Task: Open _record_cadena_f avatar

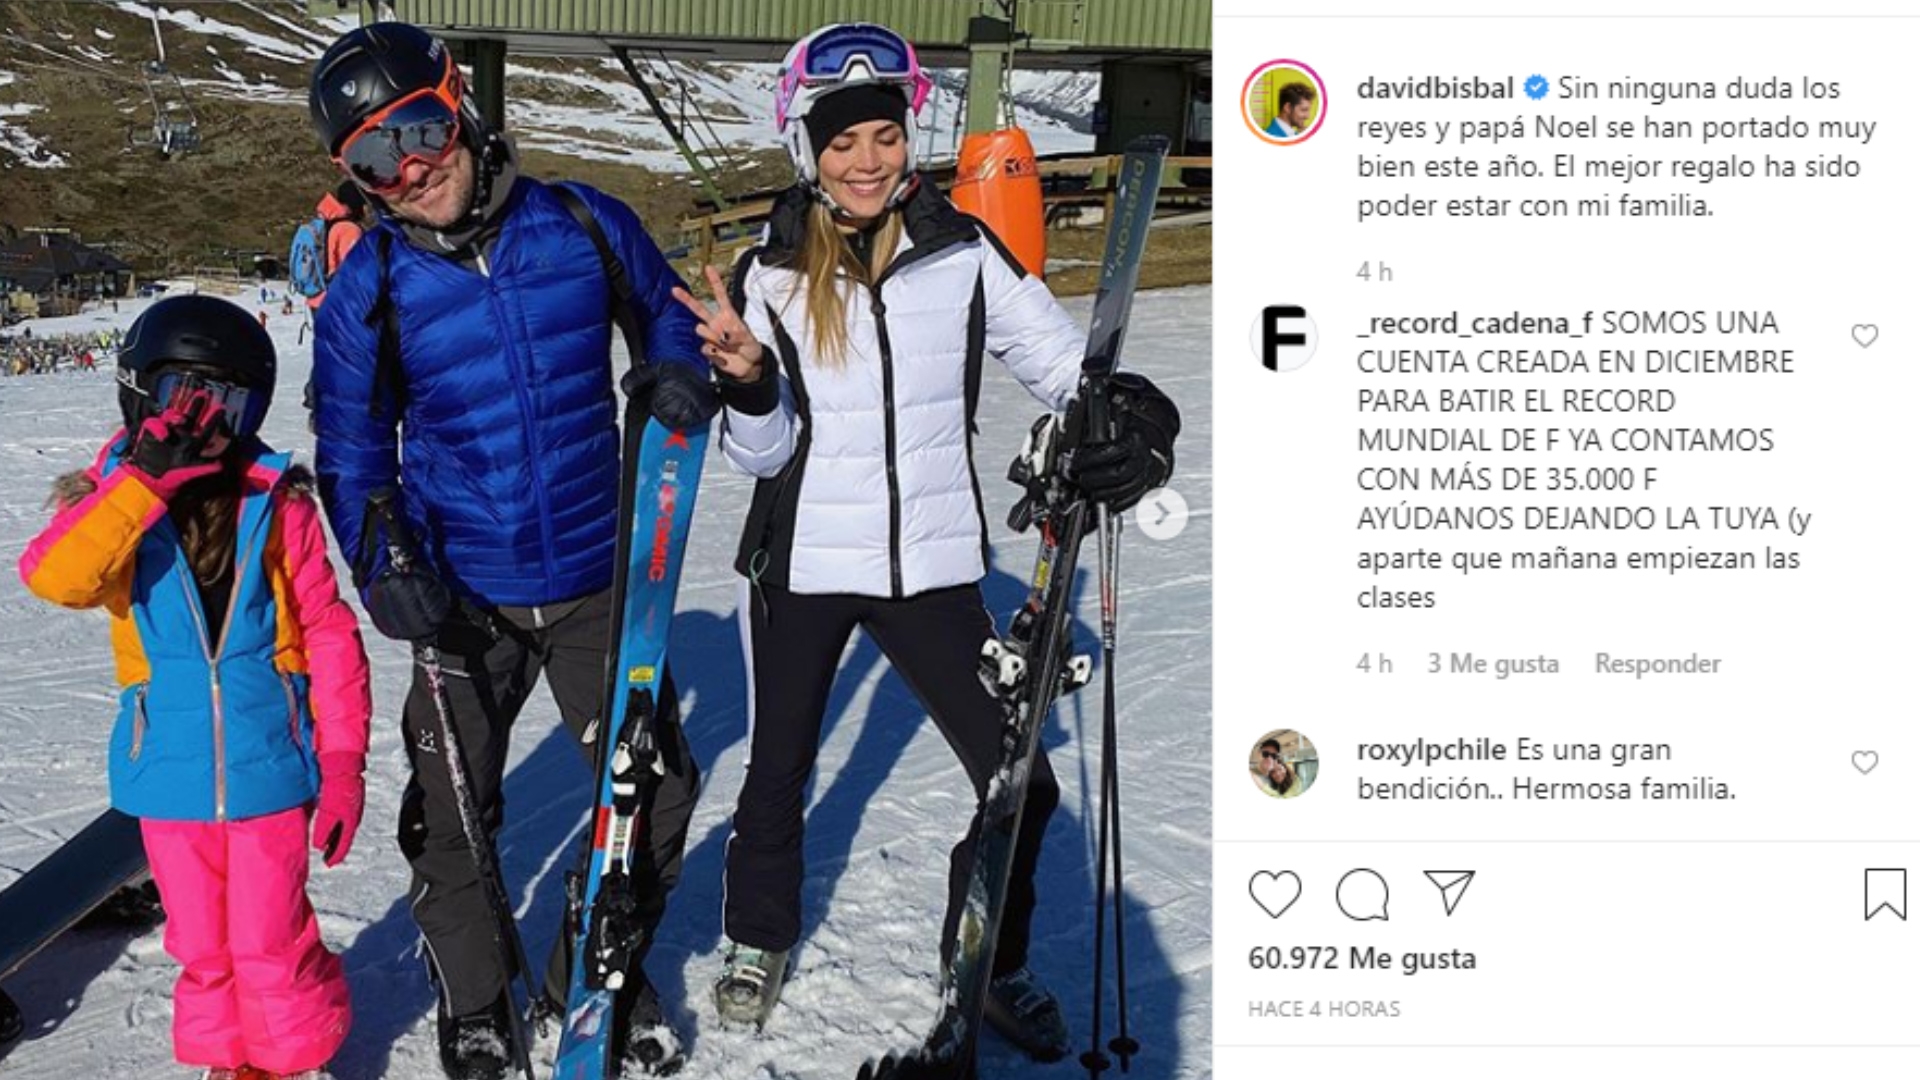Action: coord(1284,338)
